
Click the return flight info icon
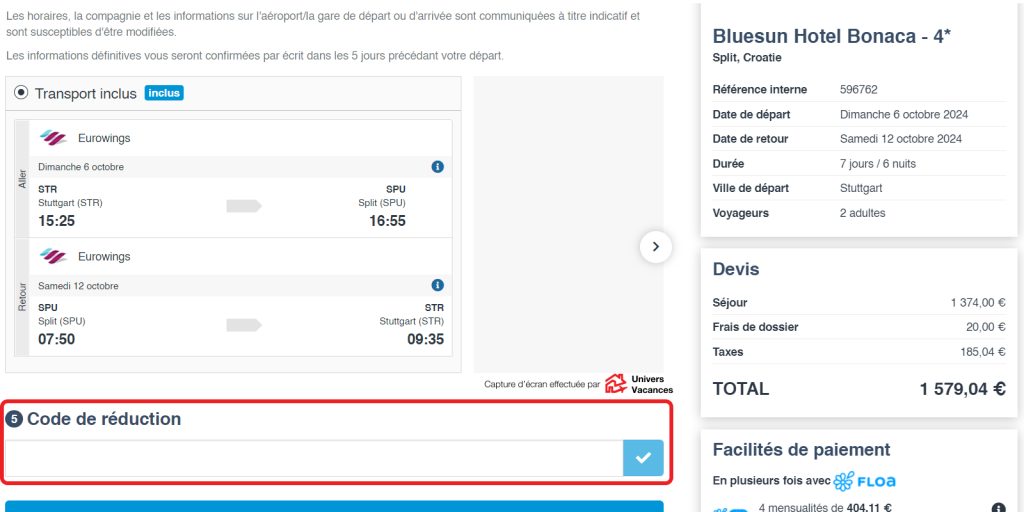point(437,286)
